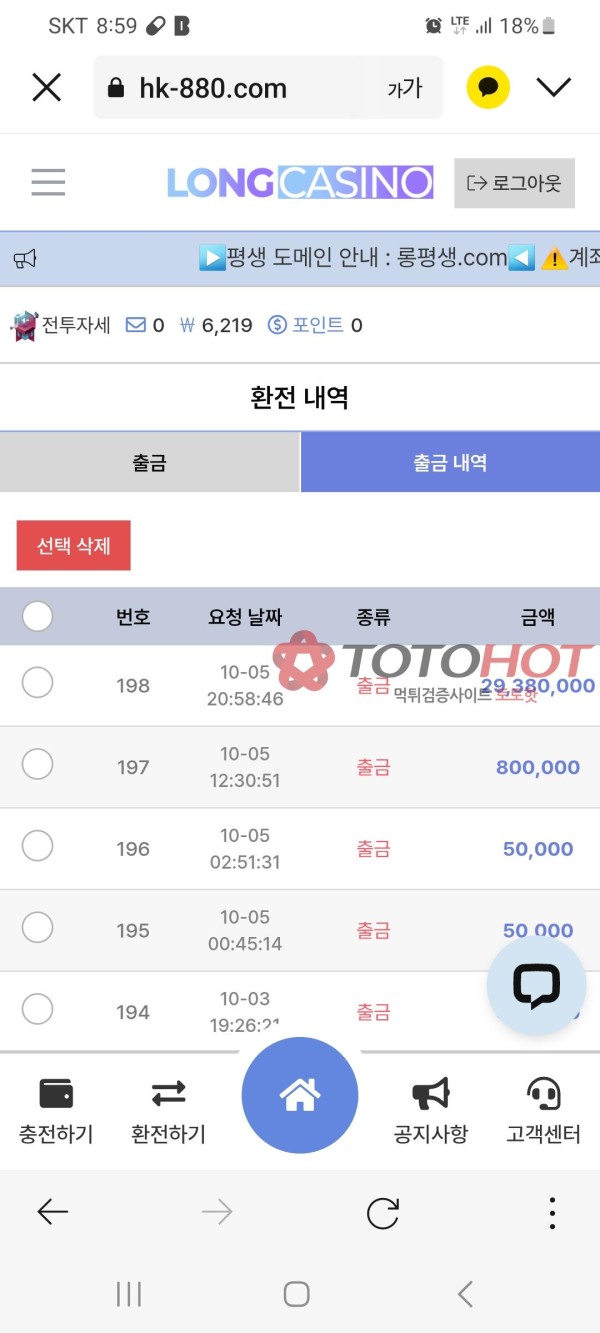The image size is (600, 1333).
Task: Log out using the 로그아웃 button
Action: 514,182
